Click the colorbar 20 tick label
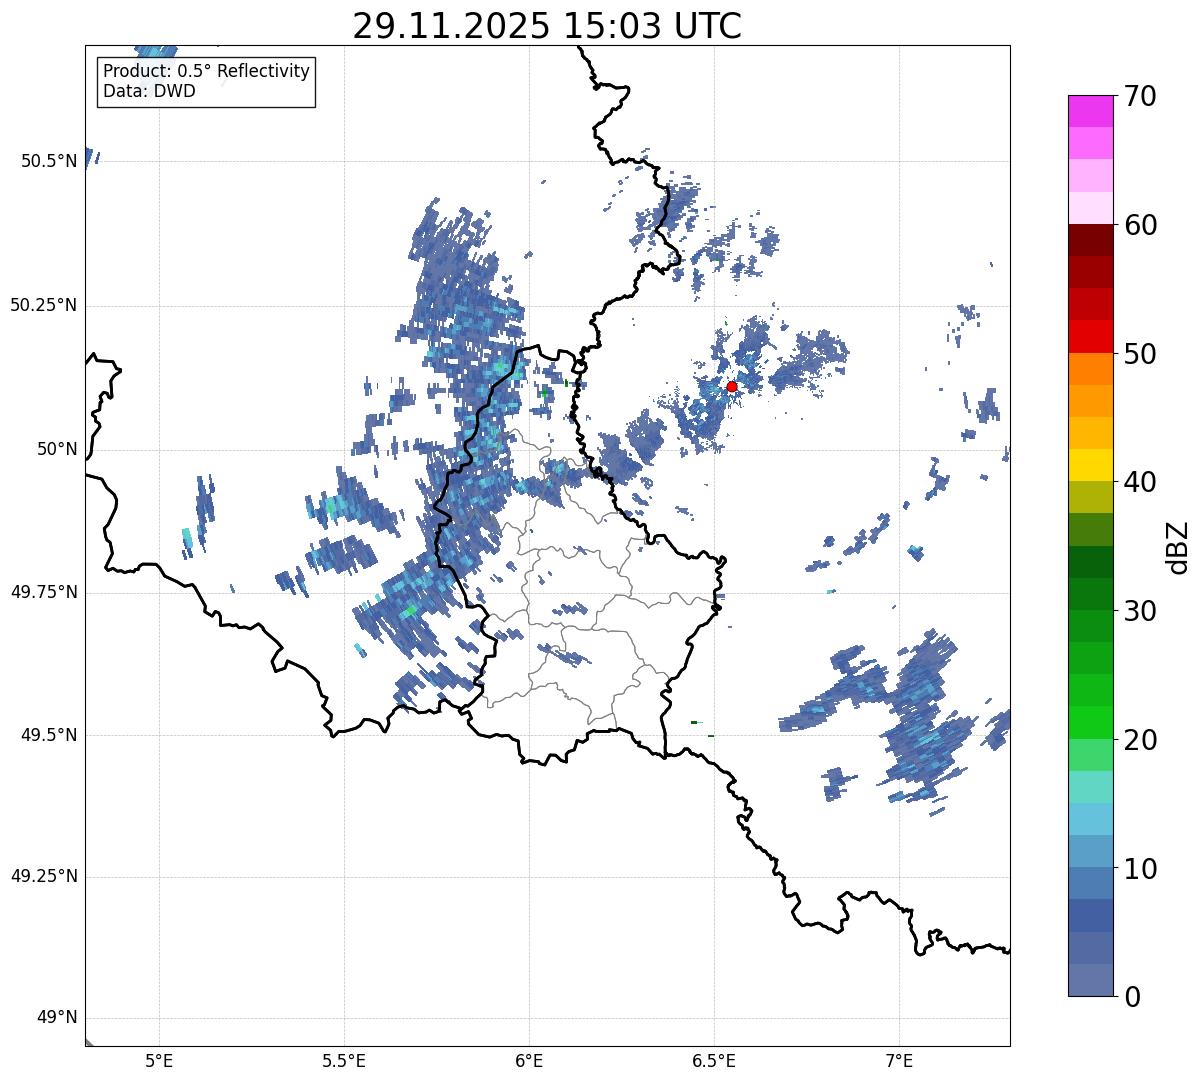This screenshot has width=1202, height=1081. pyautogui.click(x=1140, y=740)
